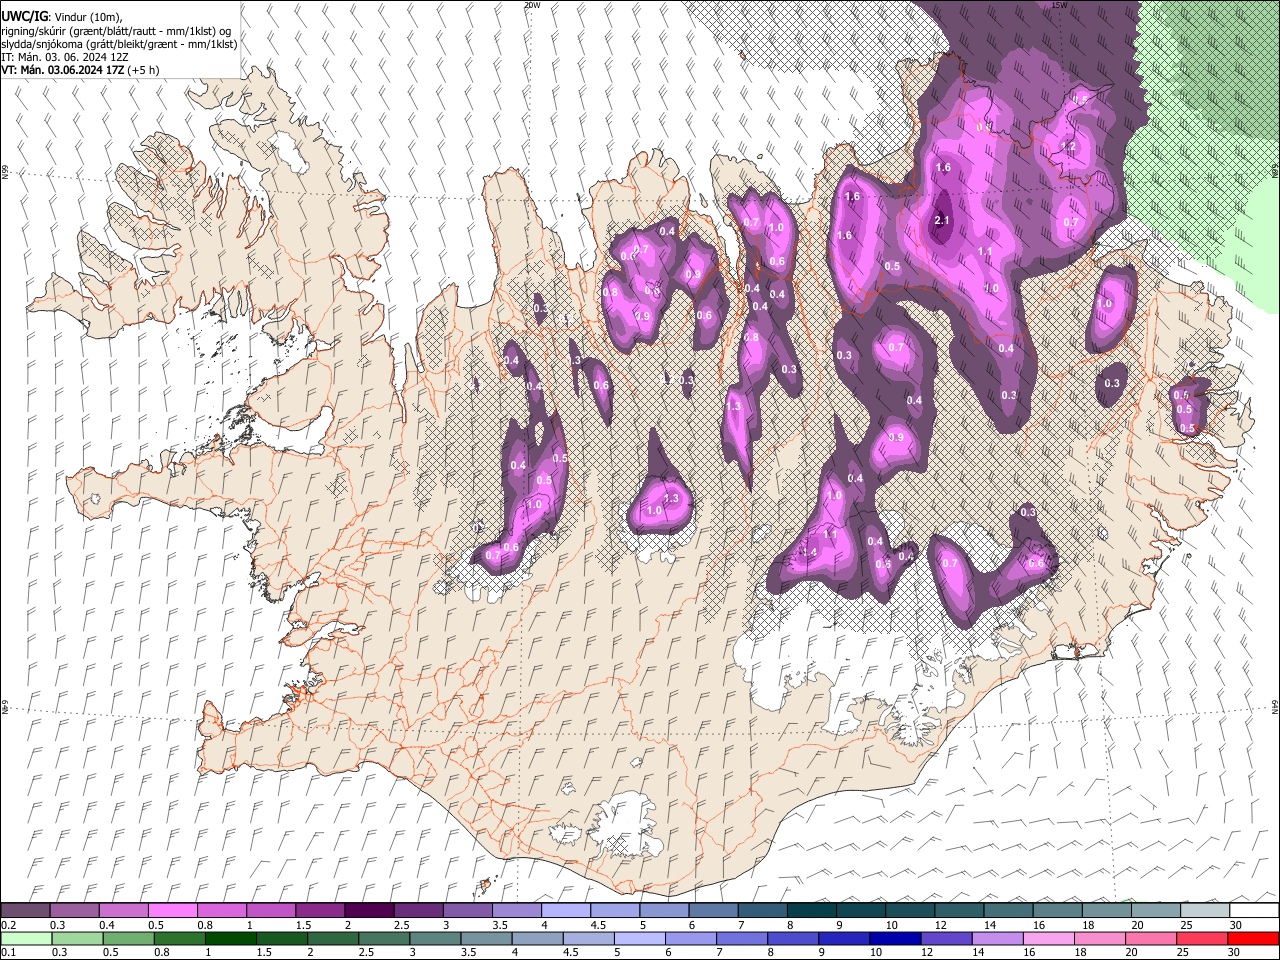Select snow scale swatch between 12 and 14

[959, 911]
